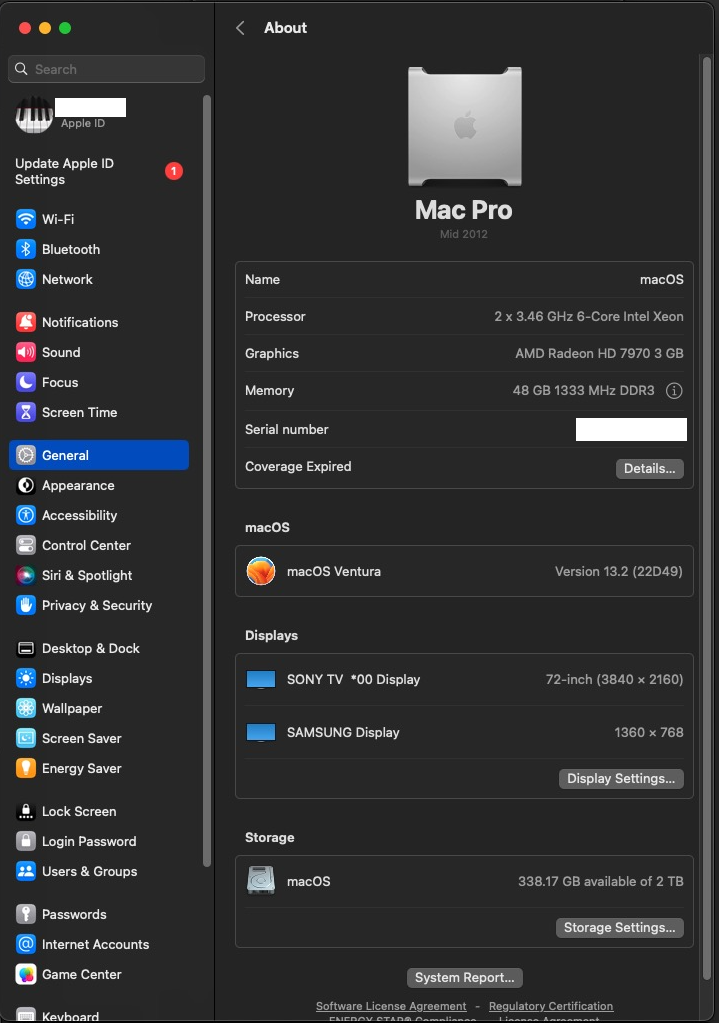Select the Login Password lock icon

25,842
